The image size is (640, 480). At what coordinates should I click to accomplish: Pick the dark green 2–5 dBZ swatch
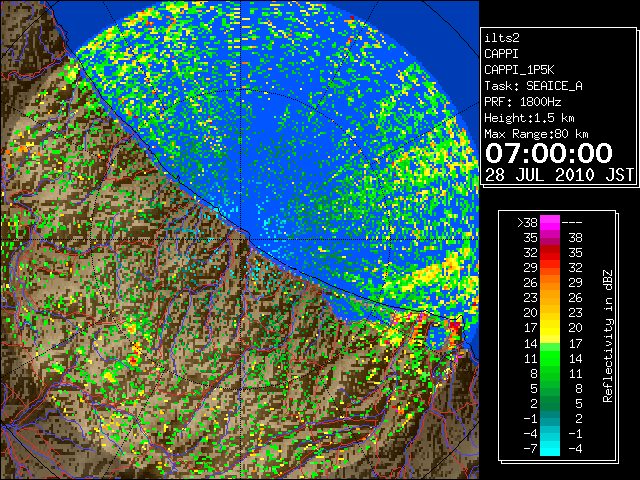click(x=550, y=403)
